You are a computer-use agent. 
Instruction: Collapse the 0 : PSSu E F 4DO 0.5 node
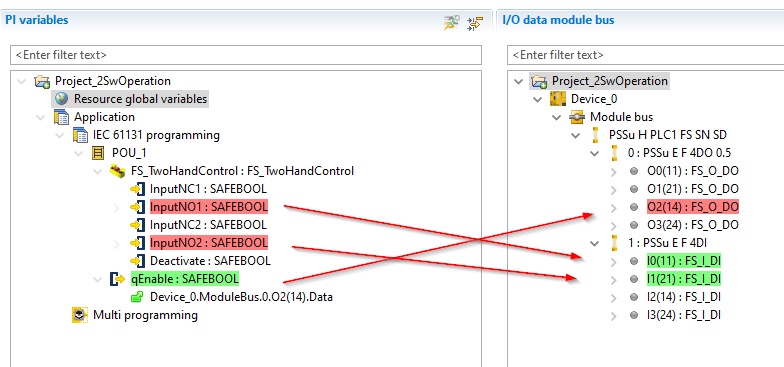[x=594, y=154]
